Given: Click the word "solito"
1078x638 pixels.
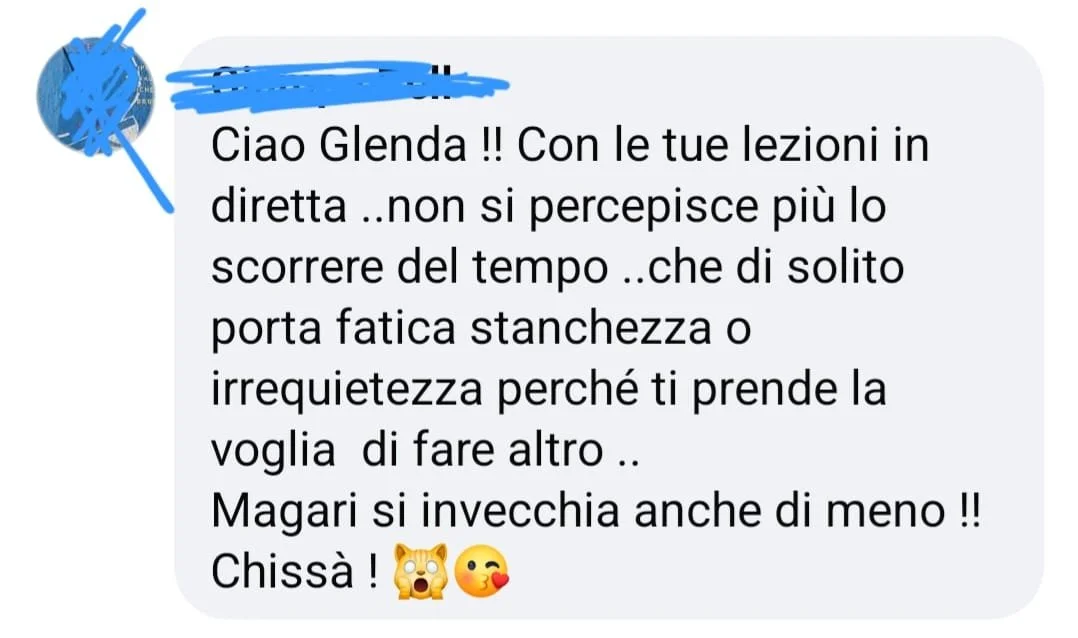Looking at the screenshot, I should (x=845, y=267).
